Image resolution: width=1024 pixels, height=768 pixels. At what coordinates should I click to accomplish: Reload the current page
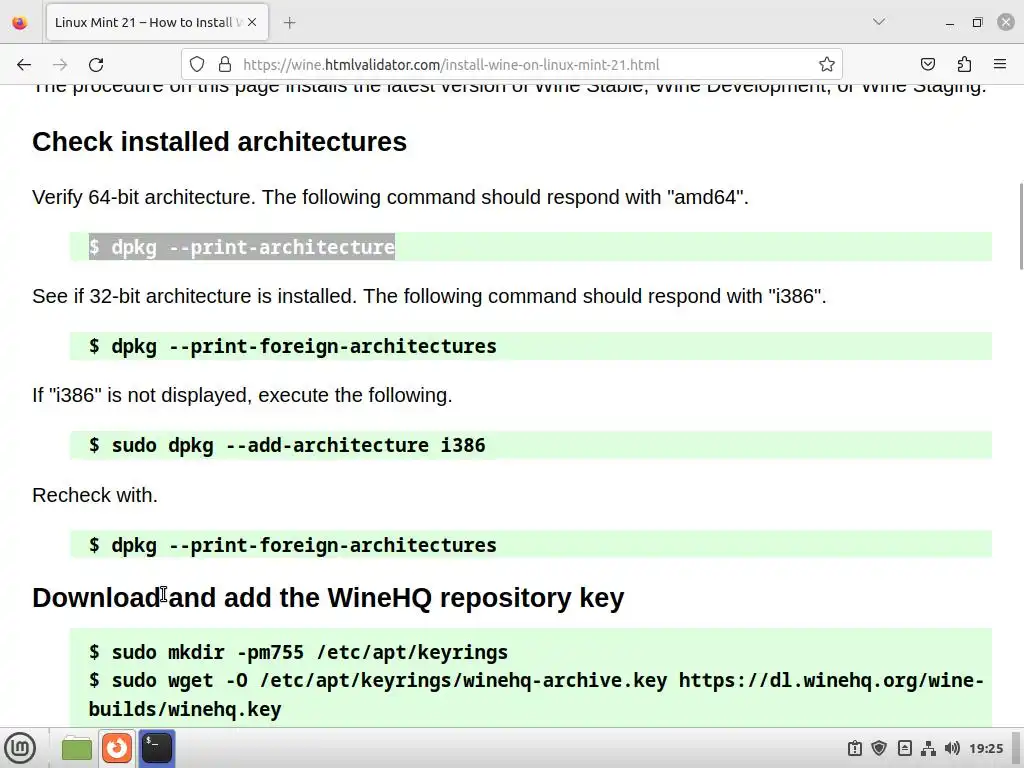point(96,65)
